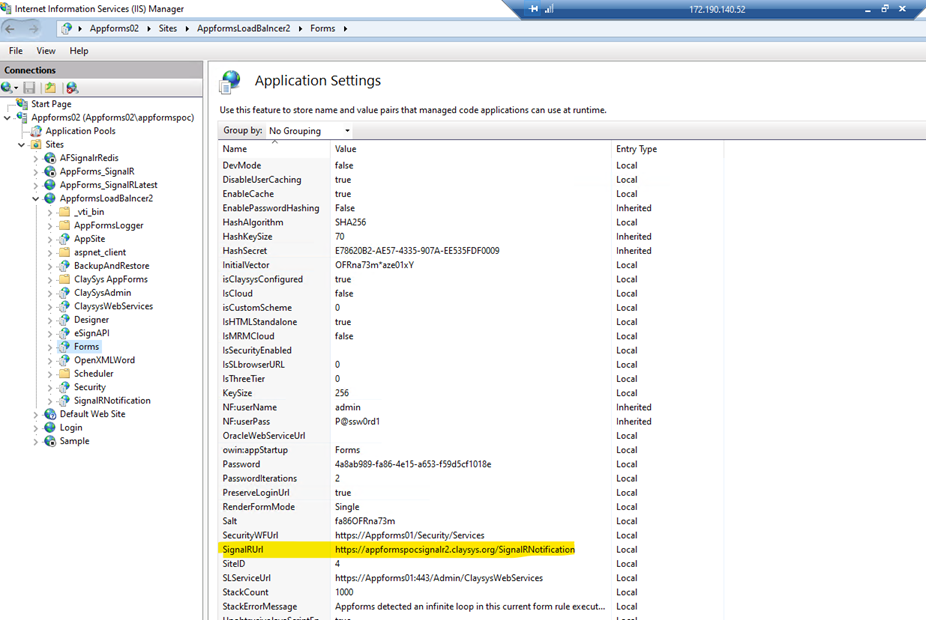The height and width of the screenshot is (620, 926).
Task: Click the Start Page icon in tree
Action: (22, 104)
